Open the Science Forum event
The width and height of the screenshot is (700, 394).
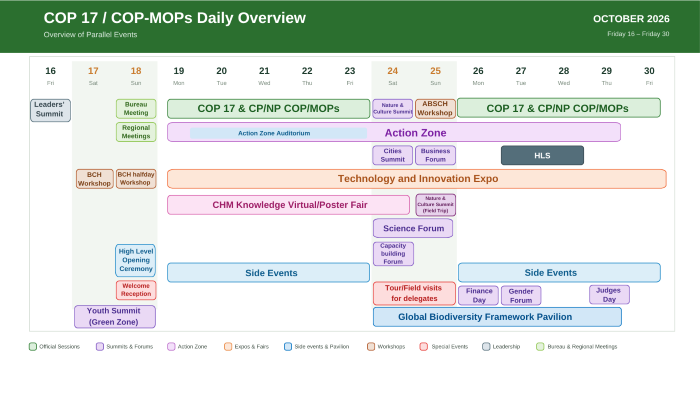[413, 228]
